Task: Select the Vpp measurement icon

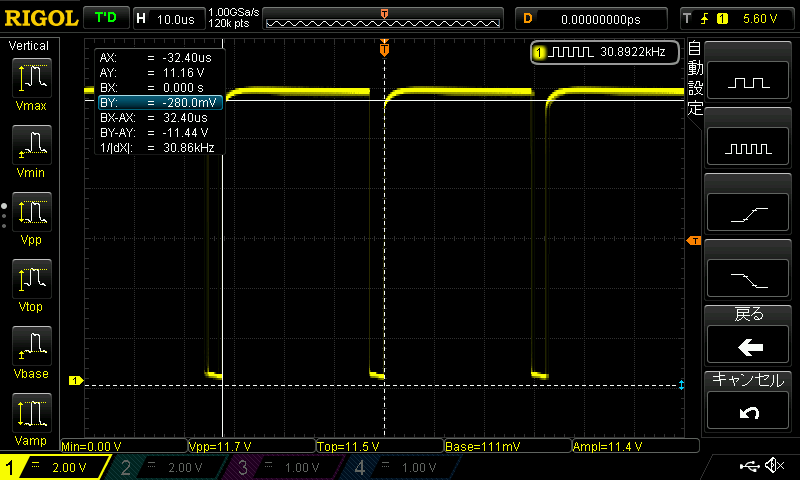Action: (x=32, y=212)
